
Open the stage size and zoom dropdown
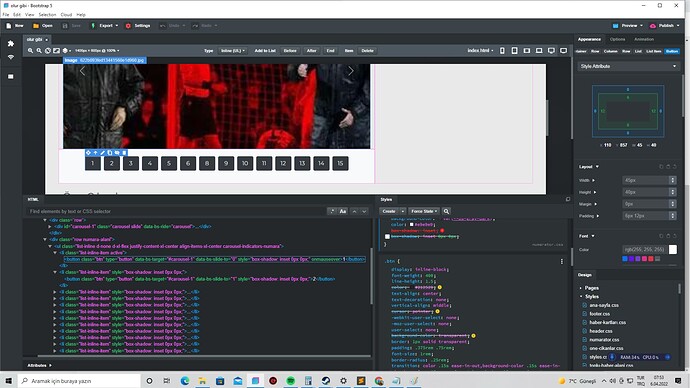(97, 51)
